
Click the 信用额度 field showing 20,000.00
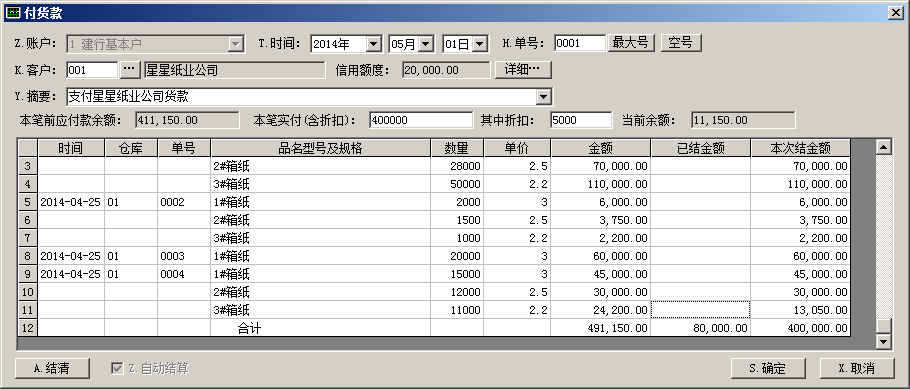(x=446, y=70)
